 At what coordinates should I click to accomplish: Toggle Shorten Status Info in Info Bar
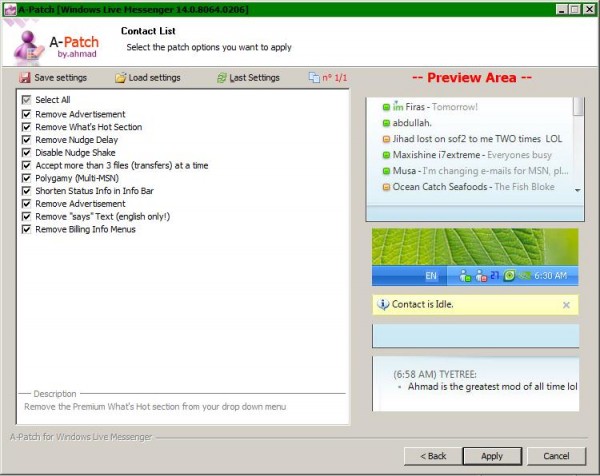pos(26,191)
